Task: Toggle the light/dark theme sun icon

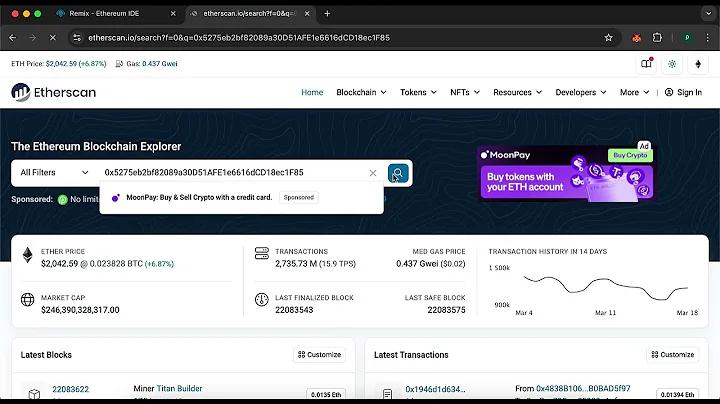Action: 672,64
